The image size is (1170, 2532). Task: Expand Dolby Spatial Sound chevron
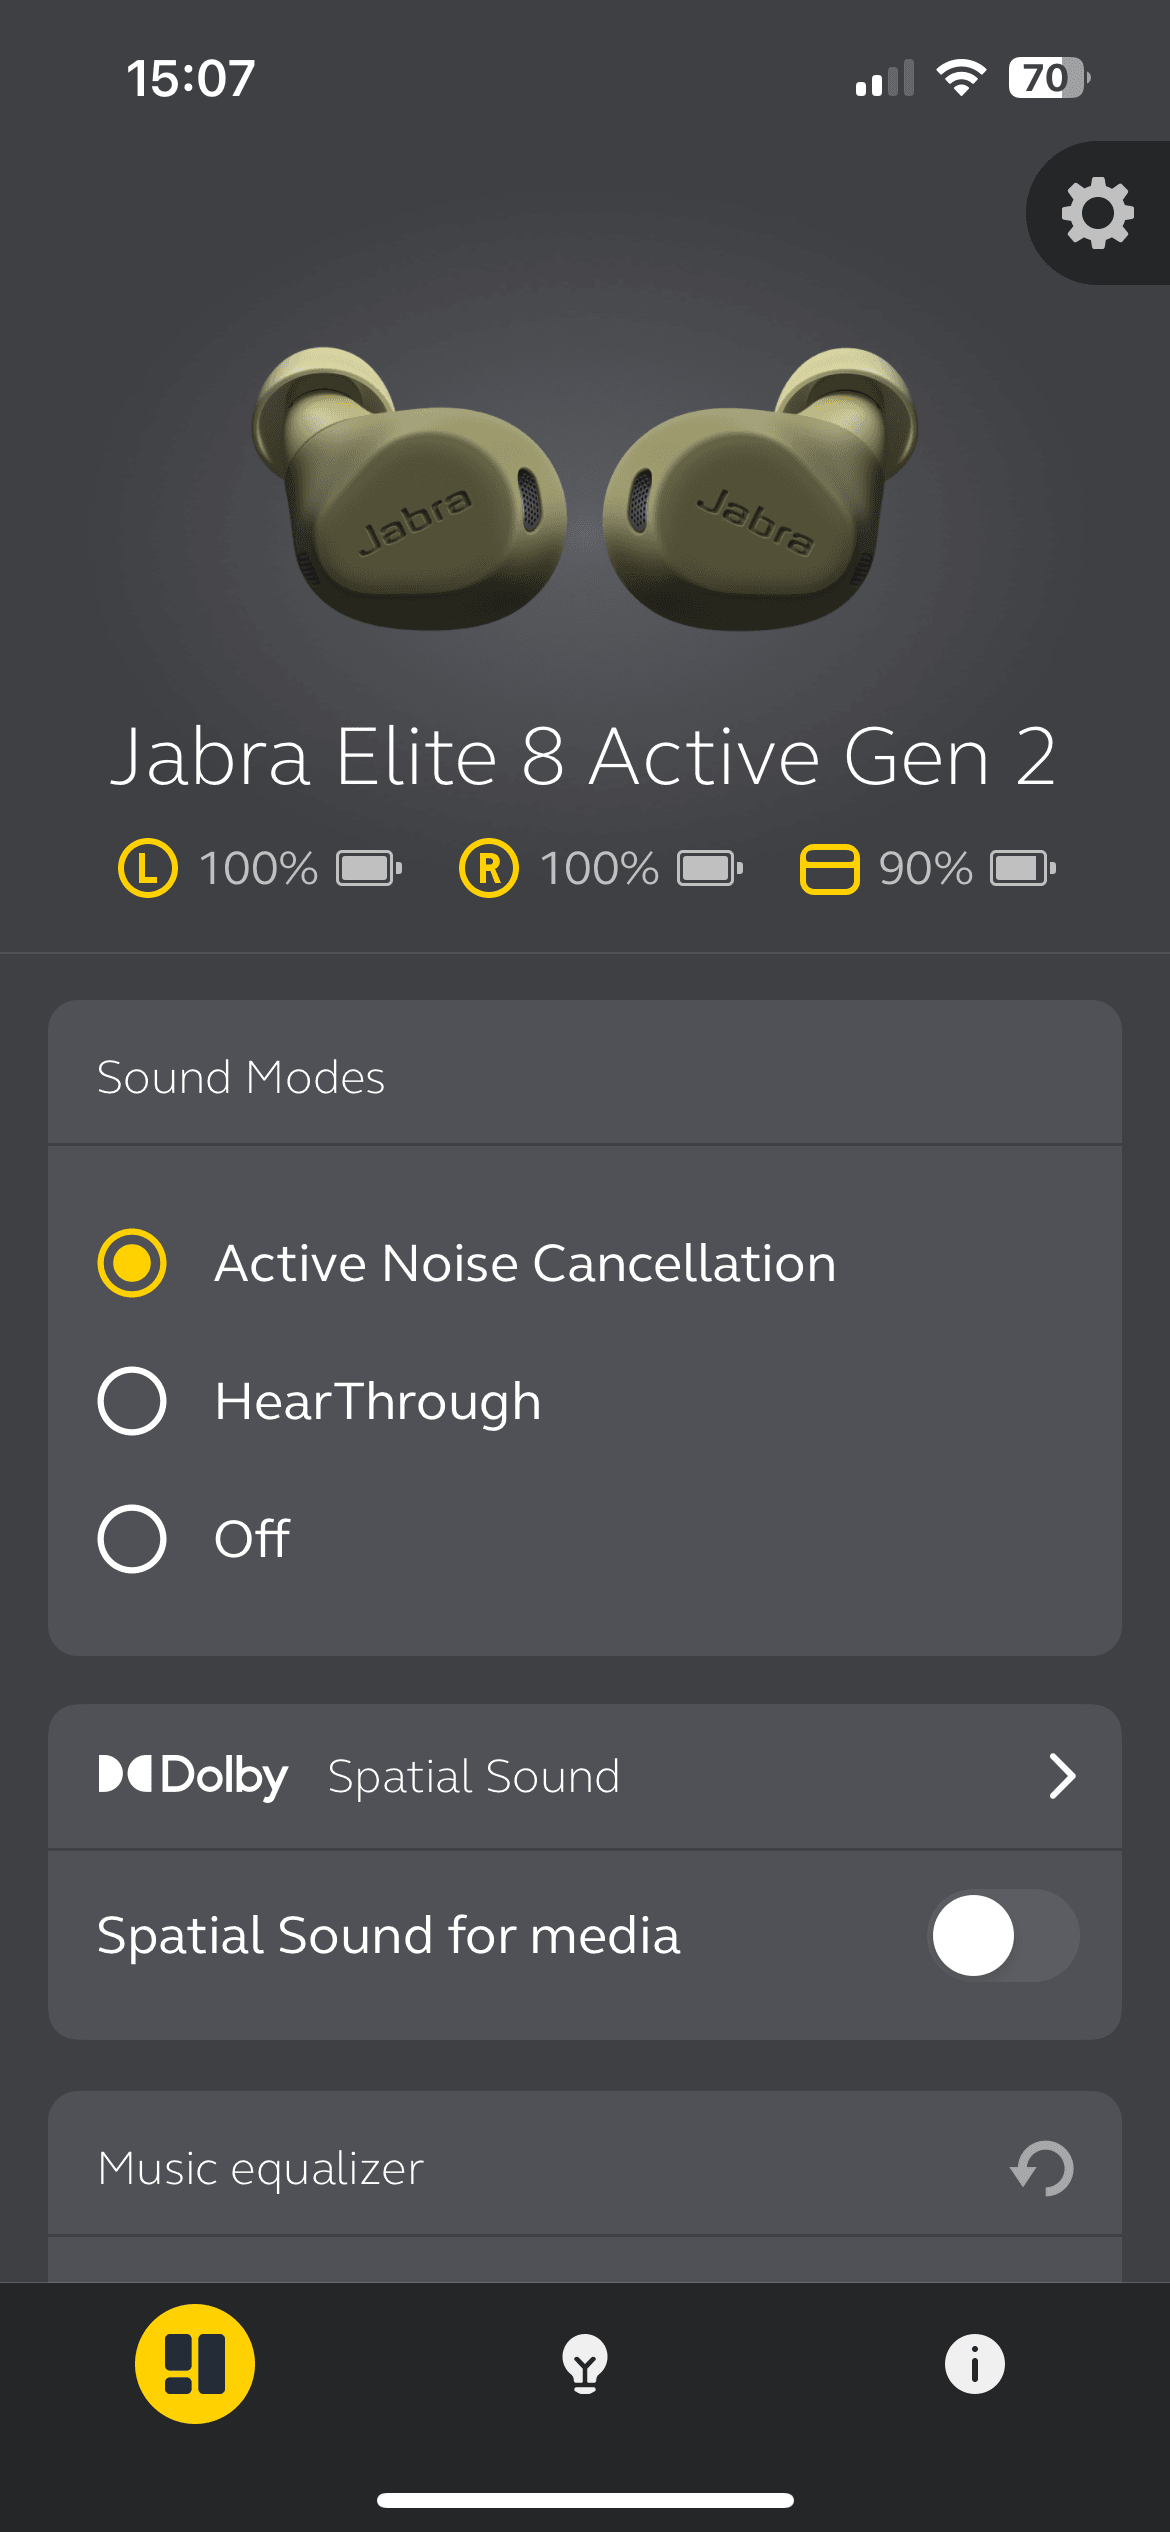1062,1776
